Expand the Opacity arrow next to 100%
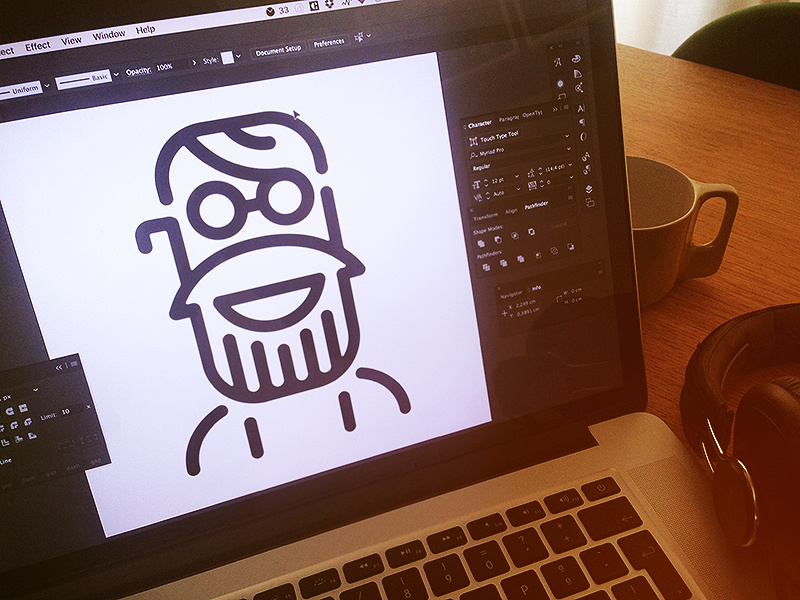 [194, 62]
